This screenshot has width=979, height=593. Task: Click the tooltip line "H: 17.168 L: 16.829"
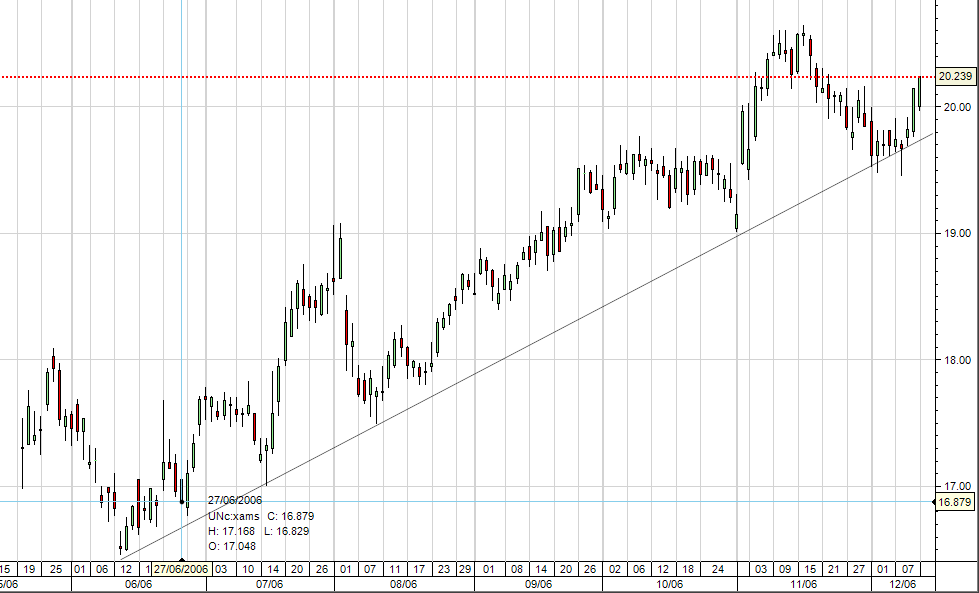click(258, 531)
